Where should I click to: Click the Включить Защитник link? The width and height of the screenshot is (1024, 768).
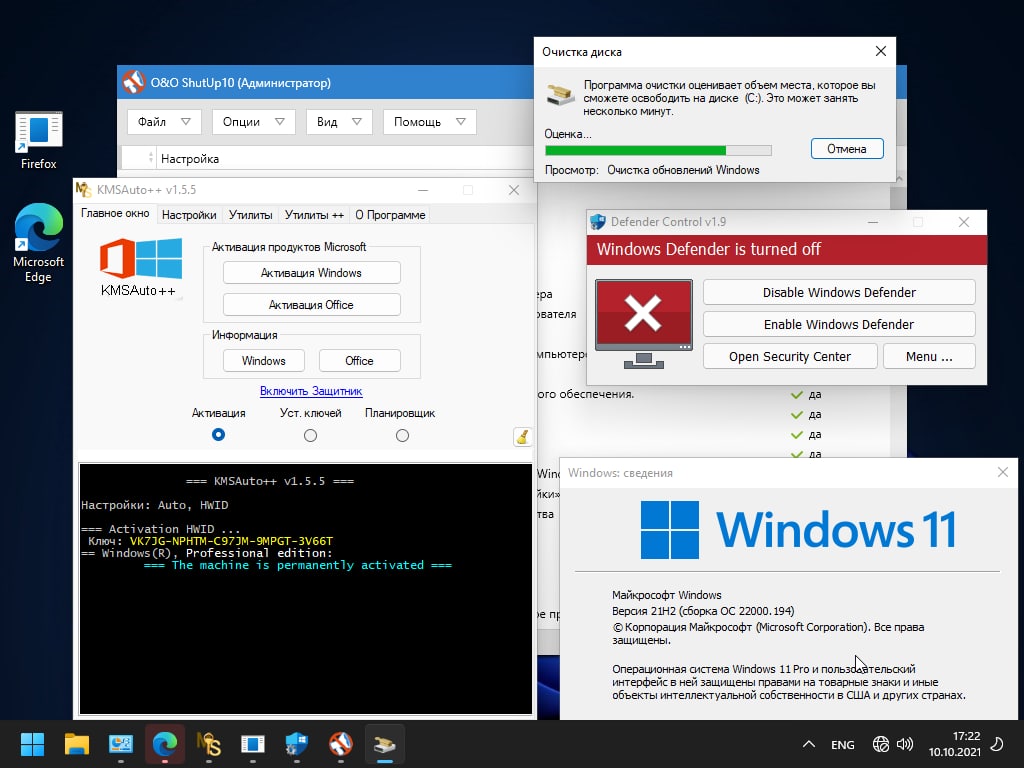pos(311,391)
